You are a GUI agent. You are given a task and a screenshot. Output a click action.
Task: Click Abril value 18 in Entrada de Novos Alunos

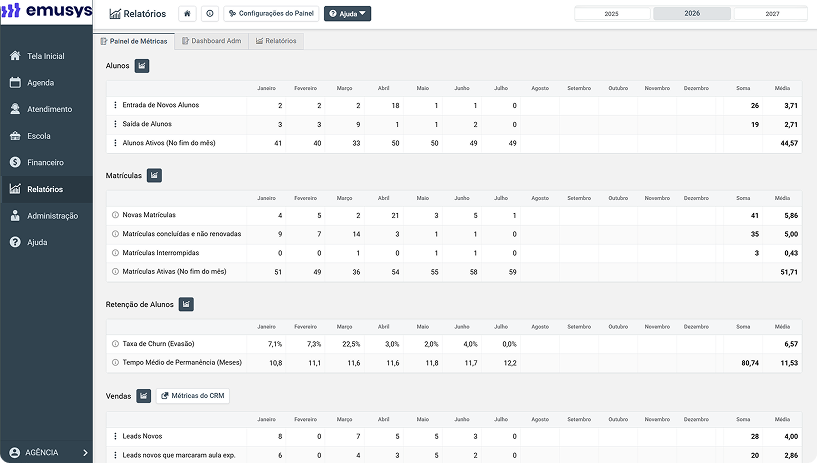pos(395,106)
